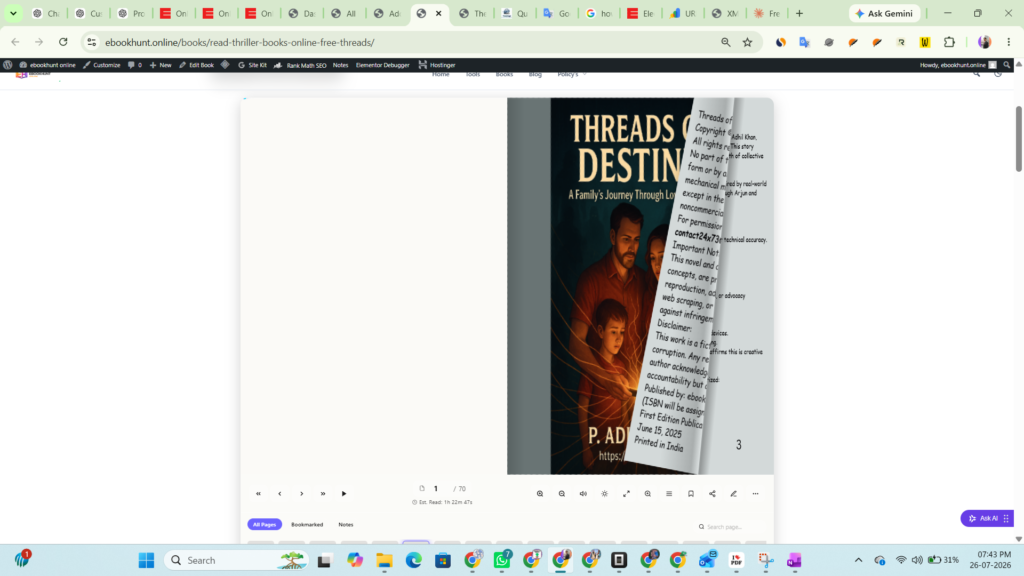Go back in browser history
The width and height of the screenshot is (1024, 576).
15,42
